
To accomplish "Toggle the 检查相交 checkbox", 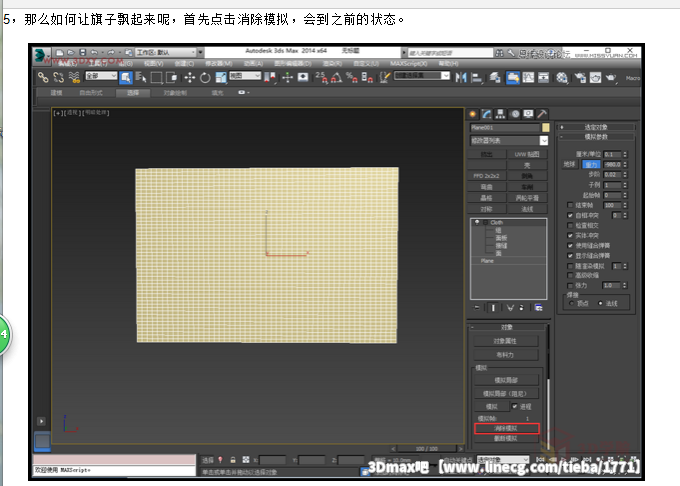I will (570, 225).
